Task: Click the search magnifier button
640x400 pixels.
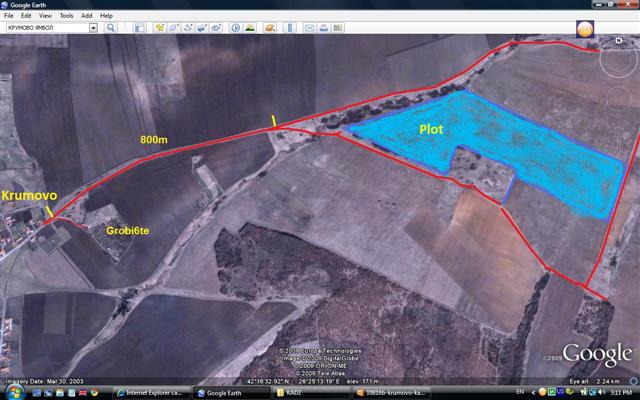Action: [x=111, y=28]
